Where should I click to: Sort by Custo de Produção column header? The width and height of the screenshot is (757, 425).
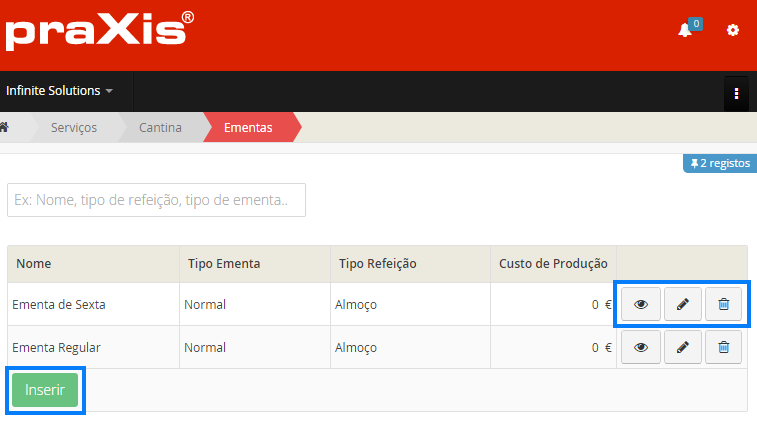553,264
